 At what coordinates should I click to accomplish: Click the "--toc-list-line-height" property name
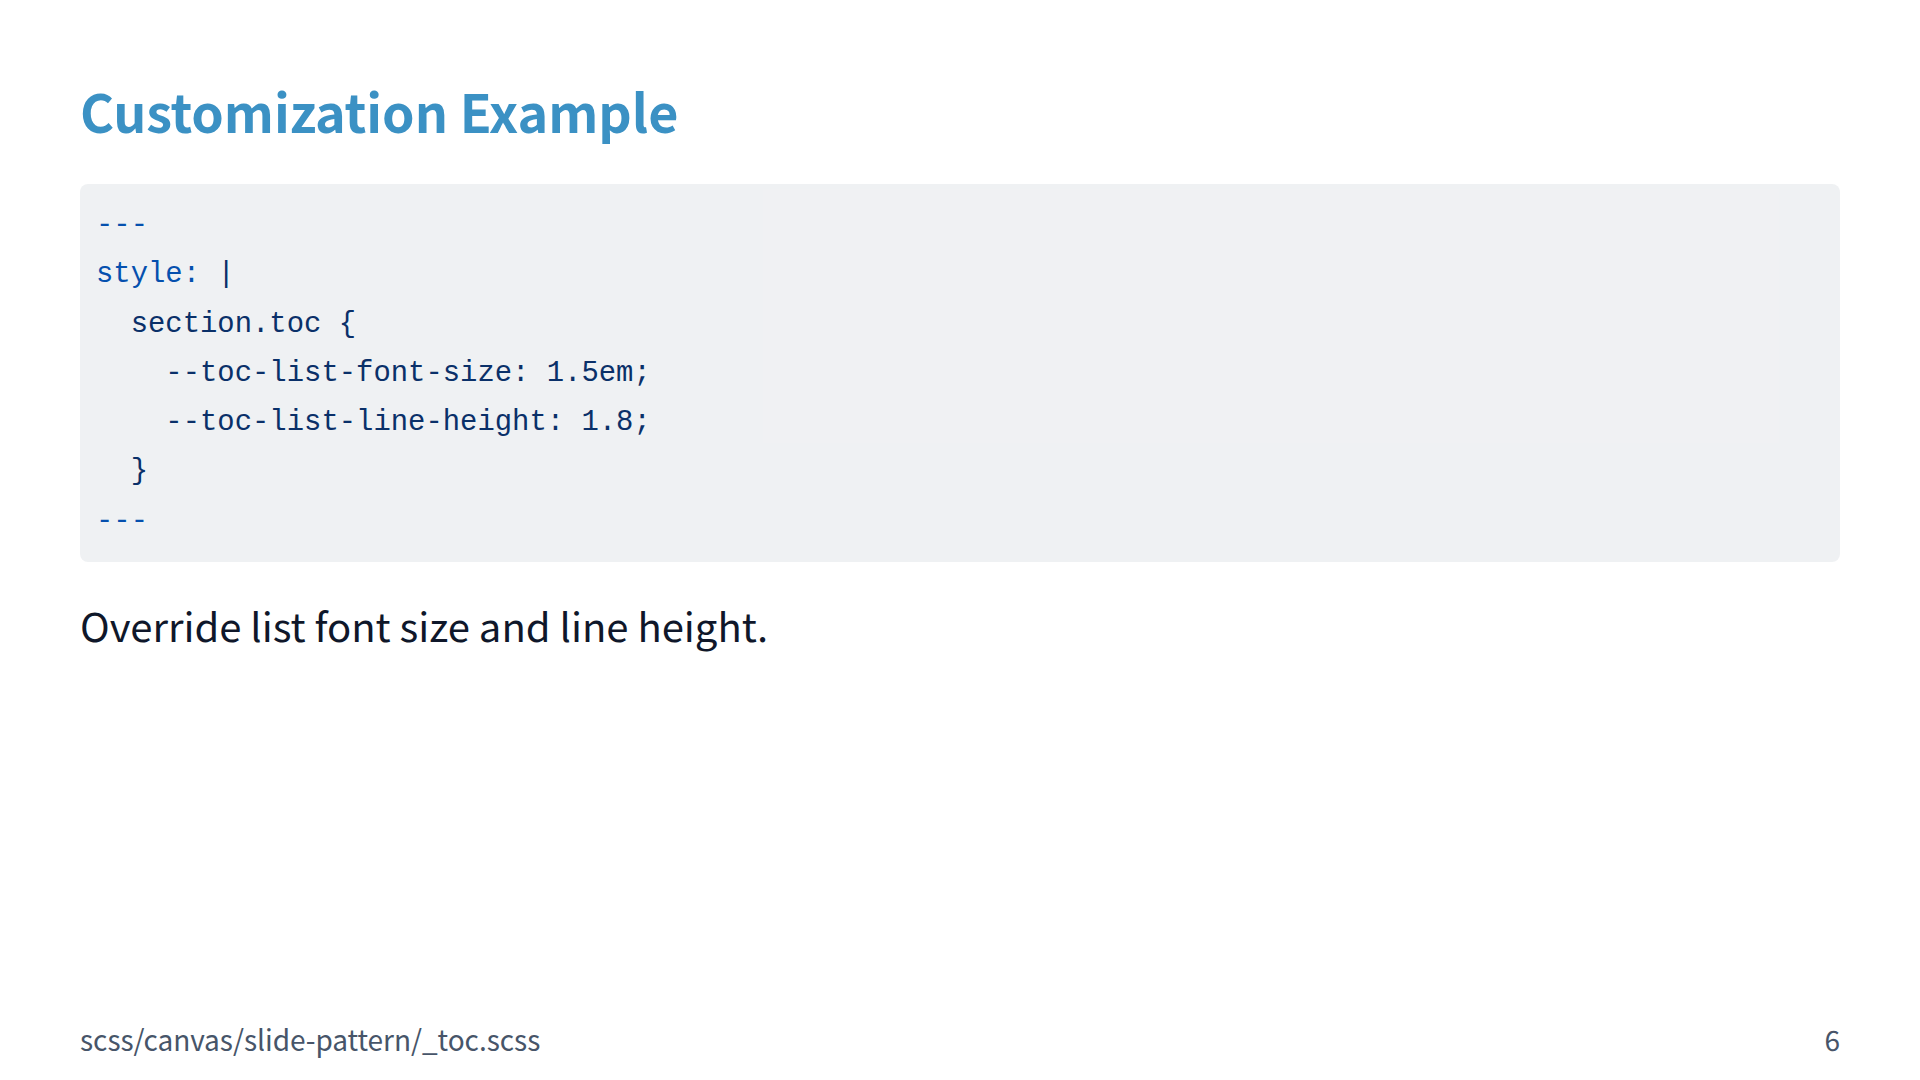click(x=356, y=421)
